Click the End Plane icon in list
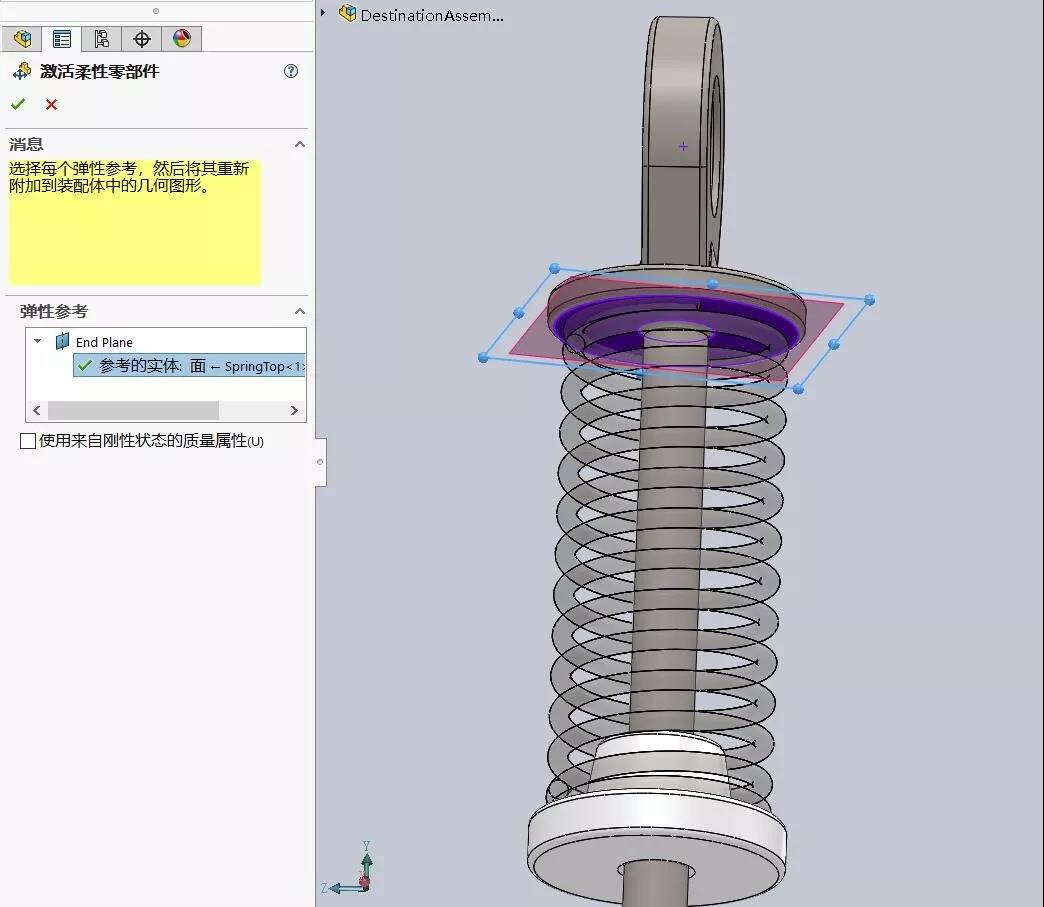Image resolution: width=1044 pixels, height=907 pixels. click(x=63, y=342)
